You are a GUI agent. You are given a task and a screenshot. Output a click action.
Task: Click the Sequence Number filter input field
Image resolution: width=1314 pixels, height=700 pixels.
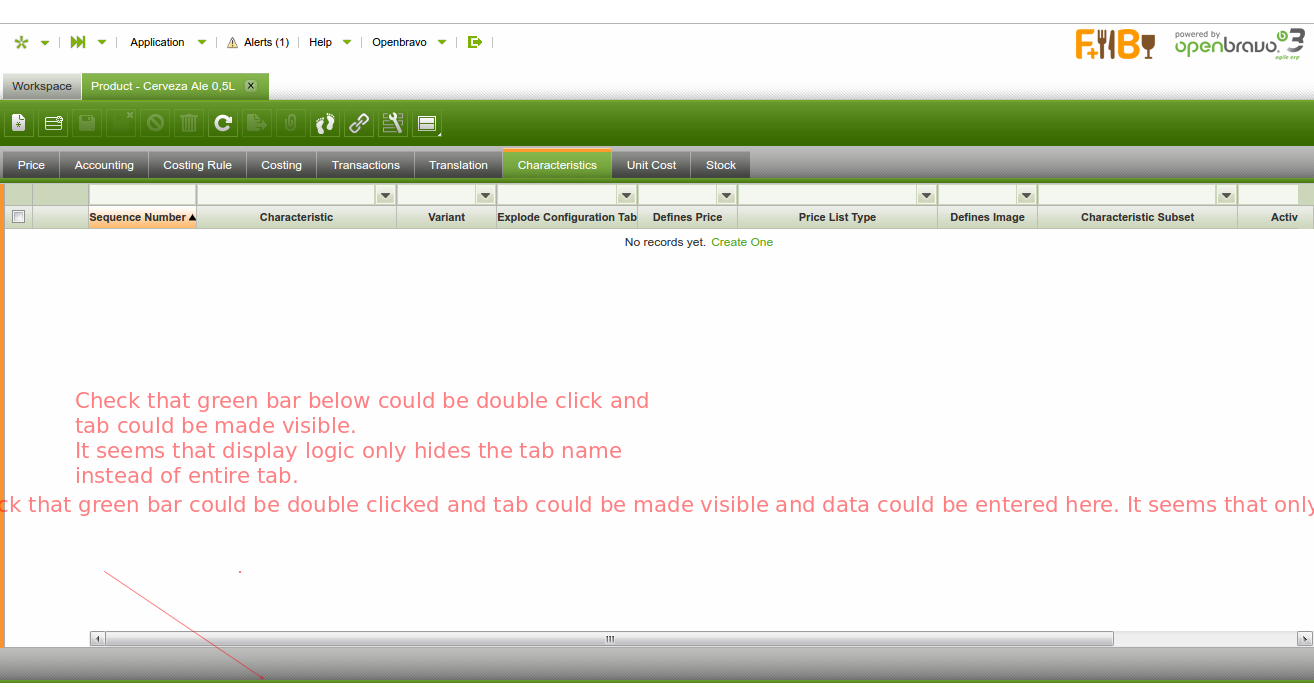pos(142,195)
